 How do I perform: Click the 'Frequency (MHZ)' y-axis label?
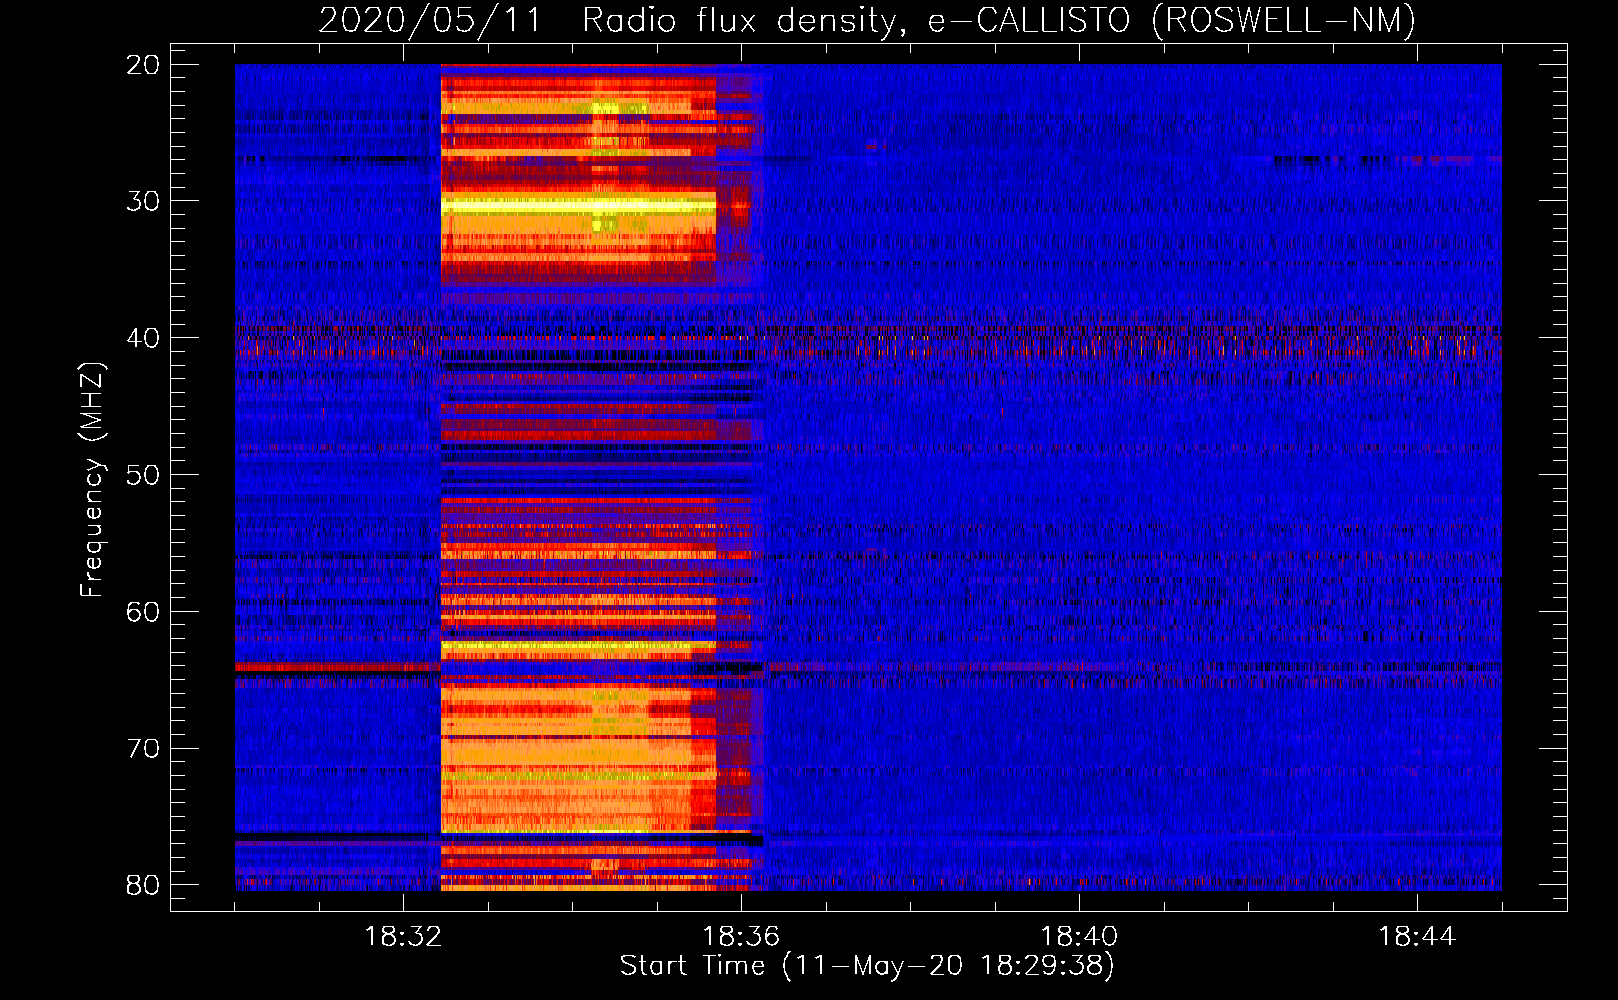pos(92,480)
